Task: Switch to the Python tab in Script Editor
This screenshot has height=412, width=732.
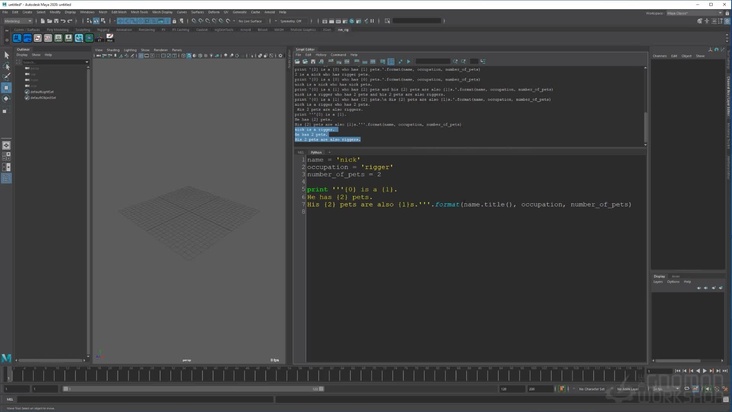Action: tap(316, 153)
